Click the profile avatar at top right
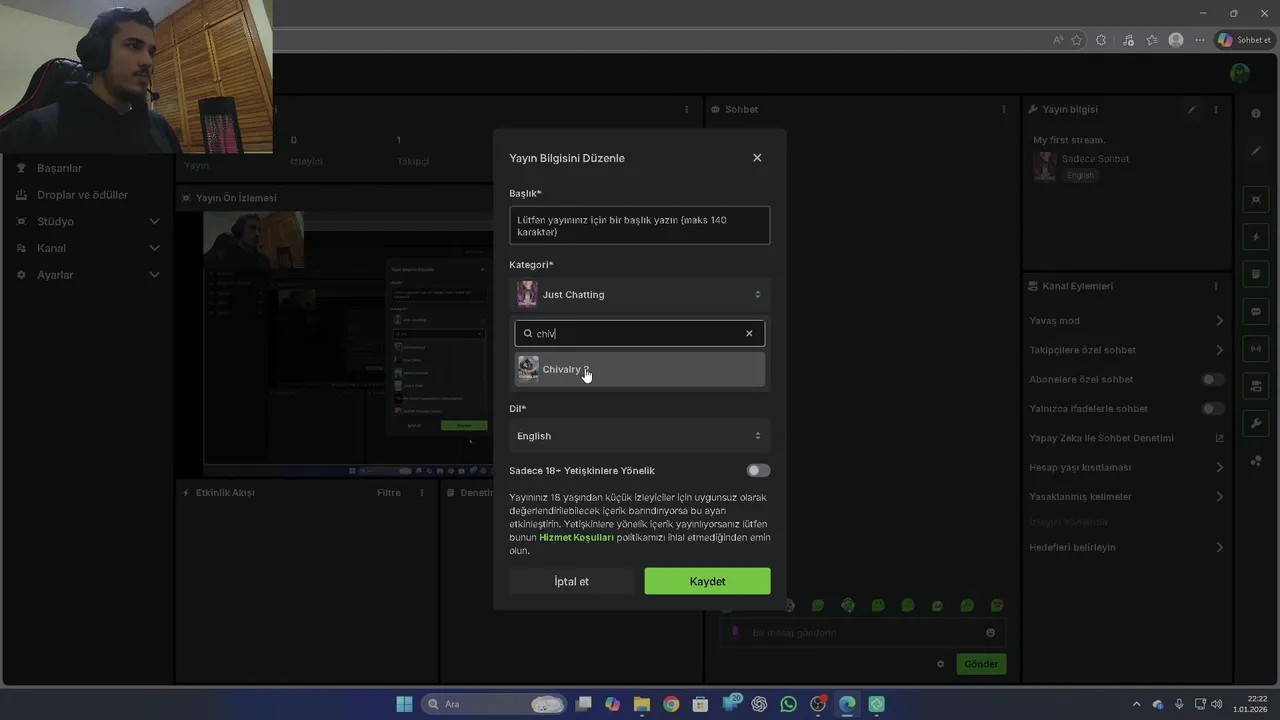Screen dimensions: 1280x720 (1240, 73)
